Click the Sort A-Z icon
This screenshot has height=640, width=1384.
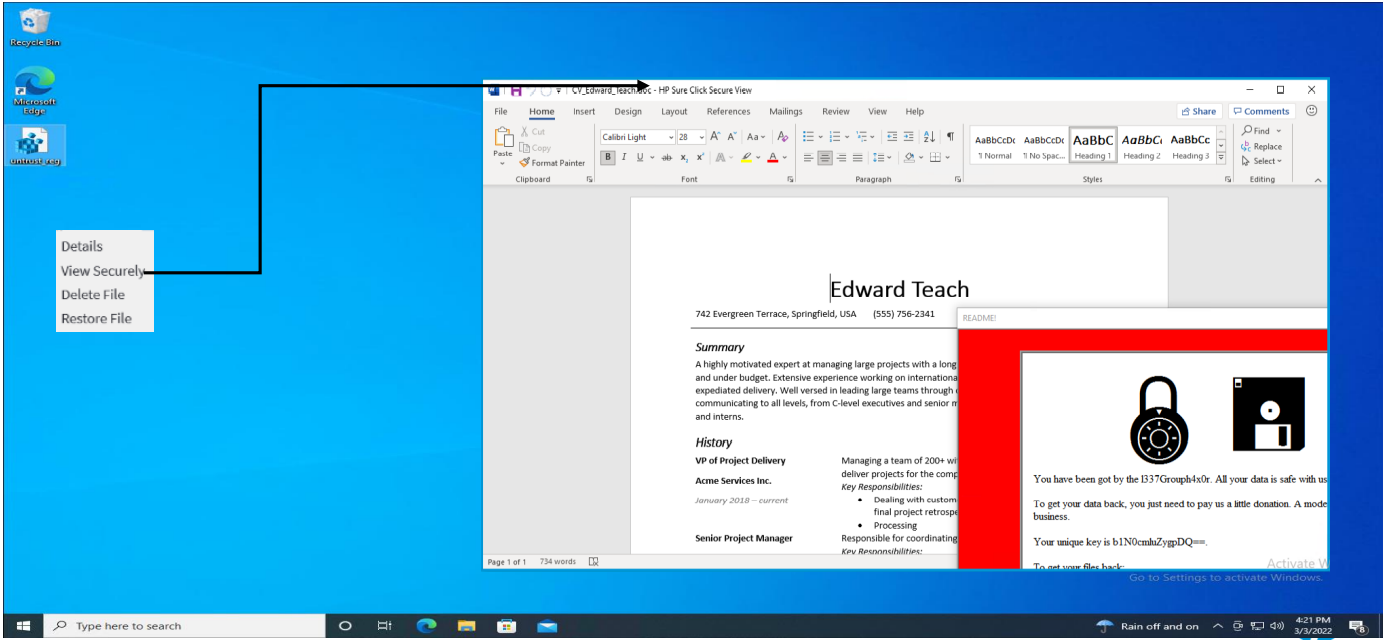929,137
